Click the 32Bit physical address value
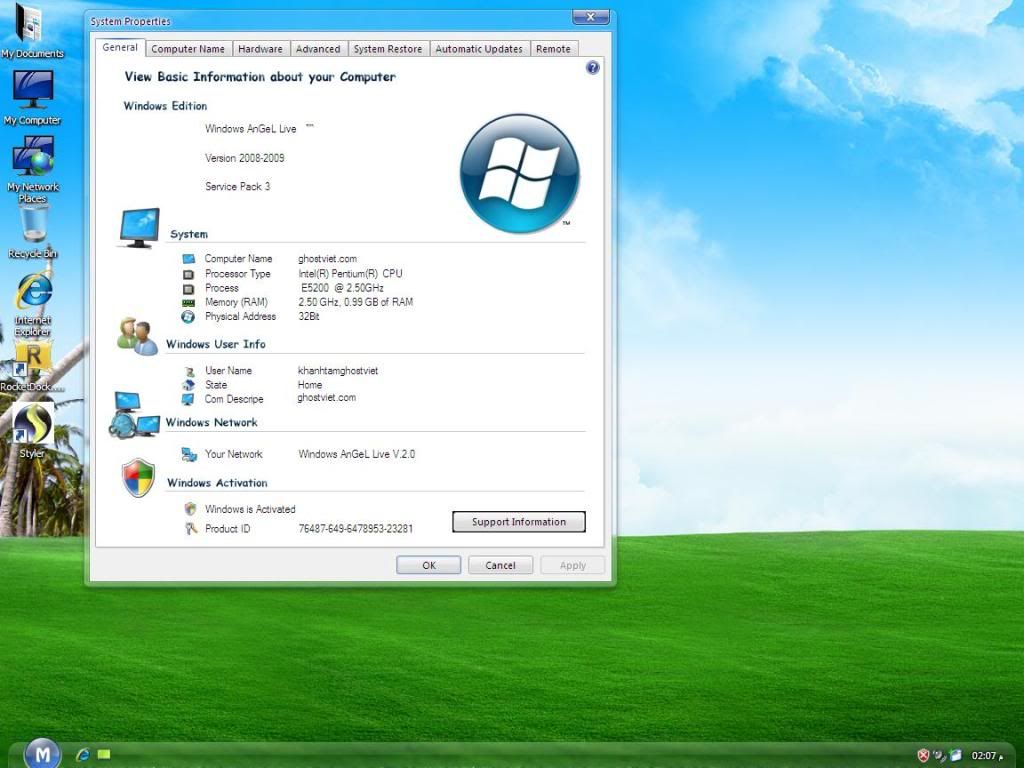Viewport: 1024px width, 768px height. click(309, 316)
